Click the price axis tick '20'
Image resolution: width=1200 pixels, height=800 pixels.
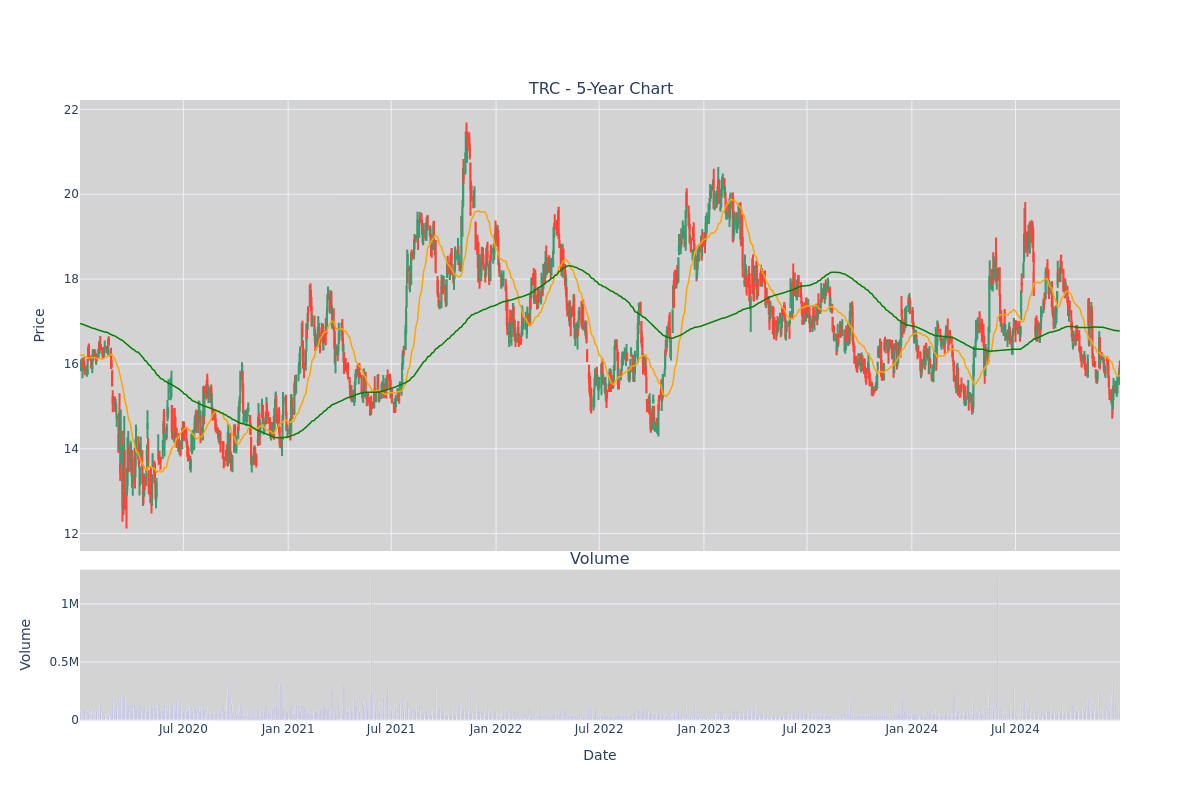point(71,194)
